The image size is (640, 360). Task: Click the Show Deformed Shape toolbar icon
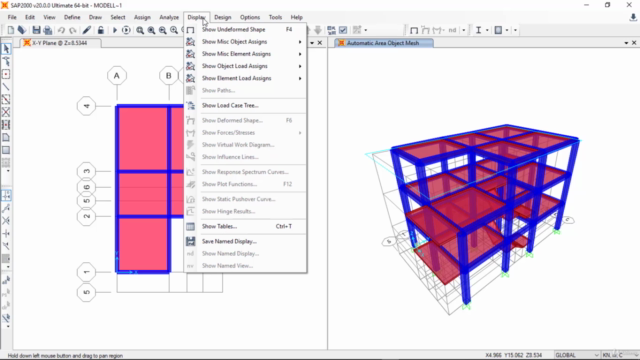point(425,30)
